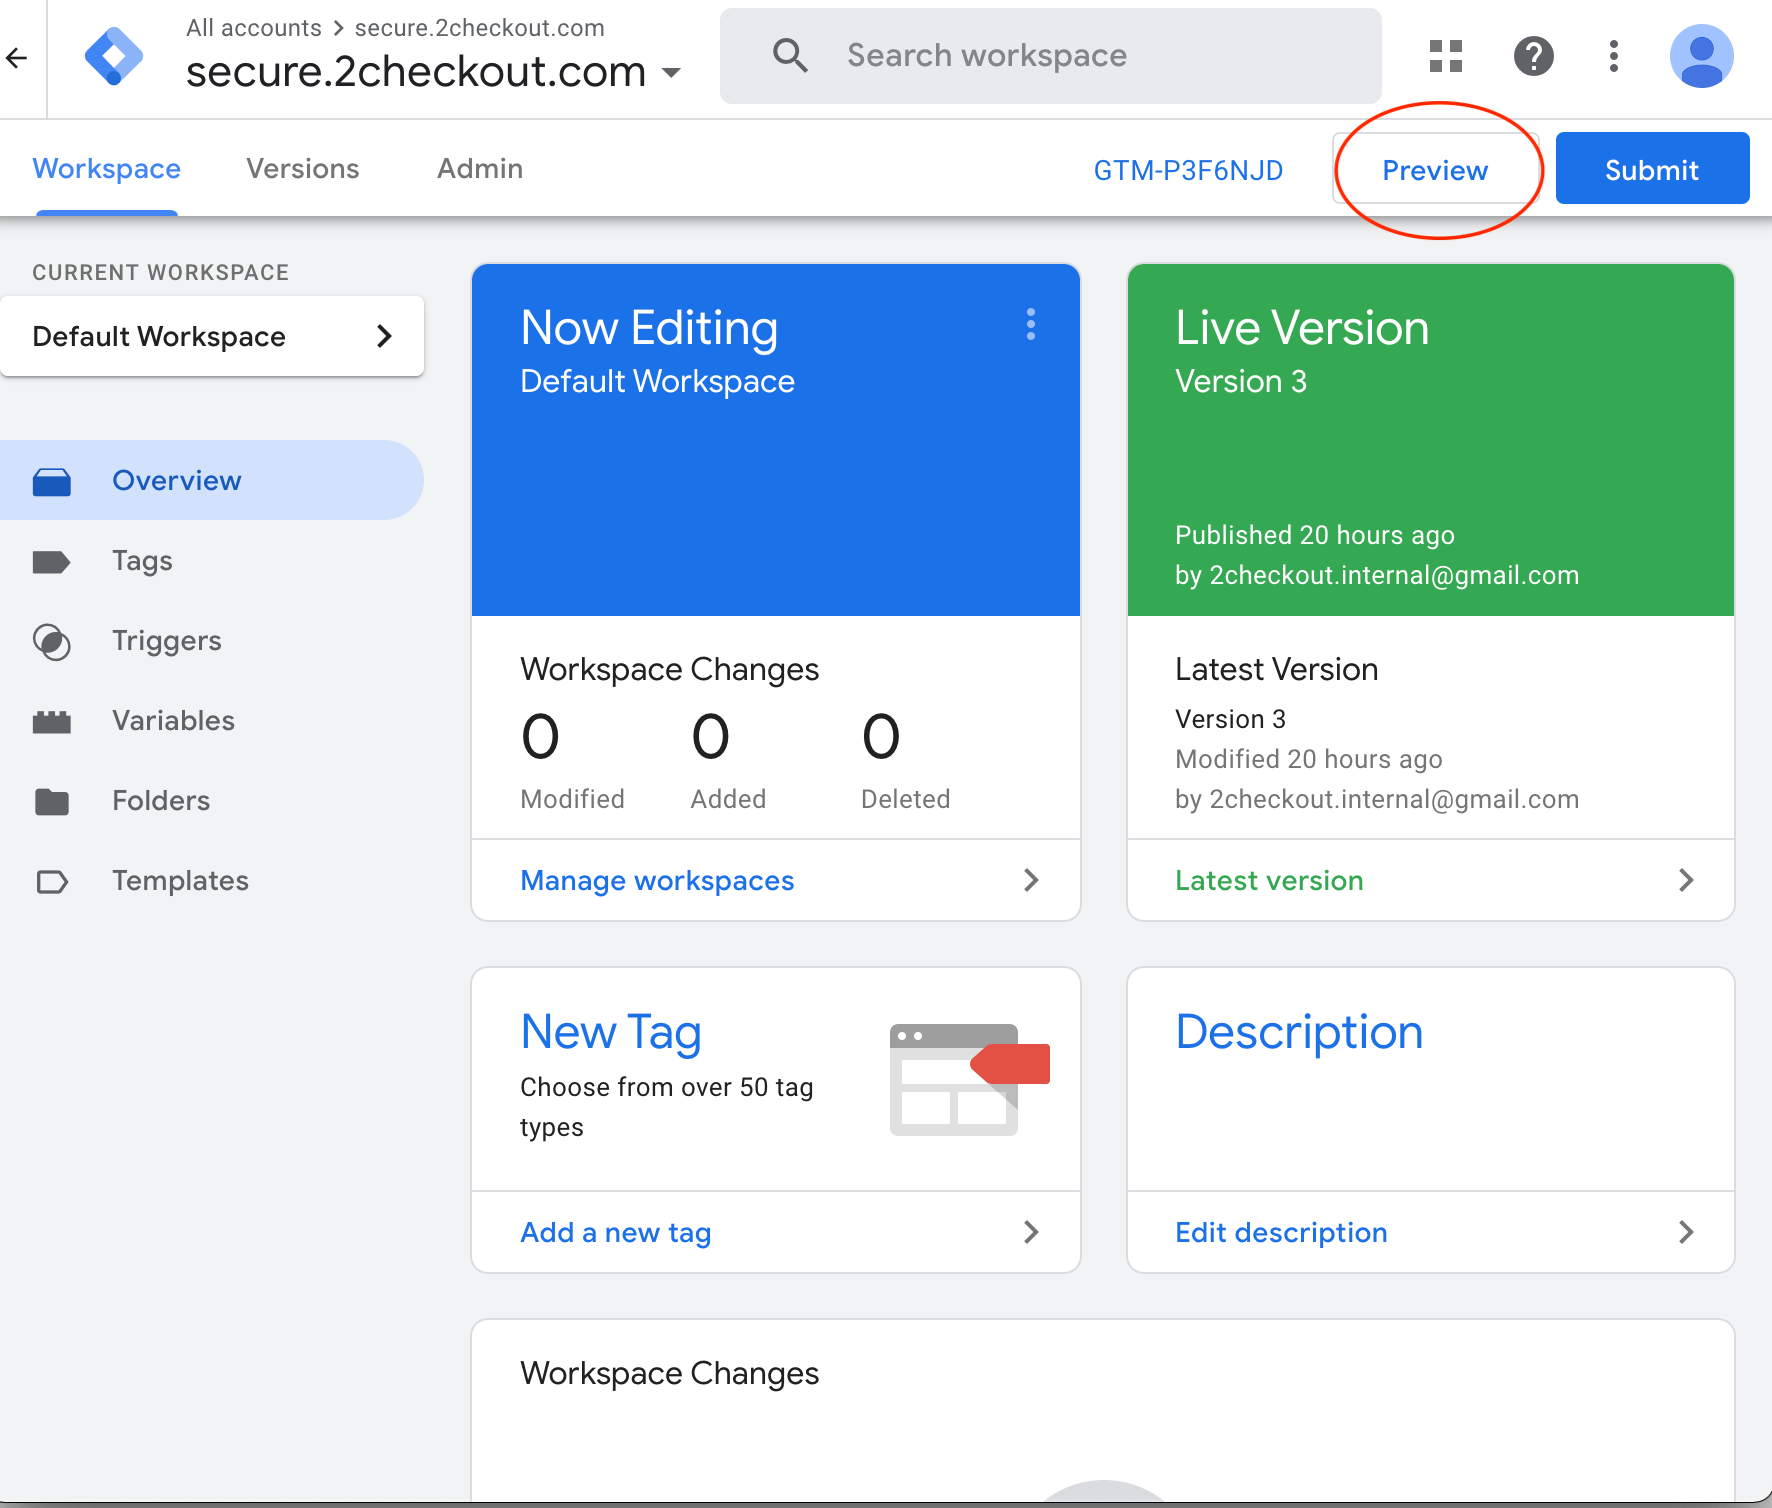
Task: Select Tags in the sidebar
Action: [212, 560]
